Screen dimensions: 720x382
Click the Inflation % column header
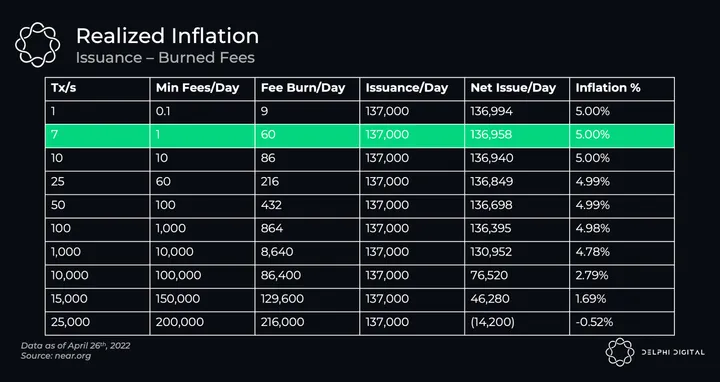pos(622,88)
